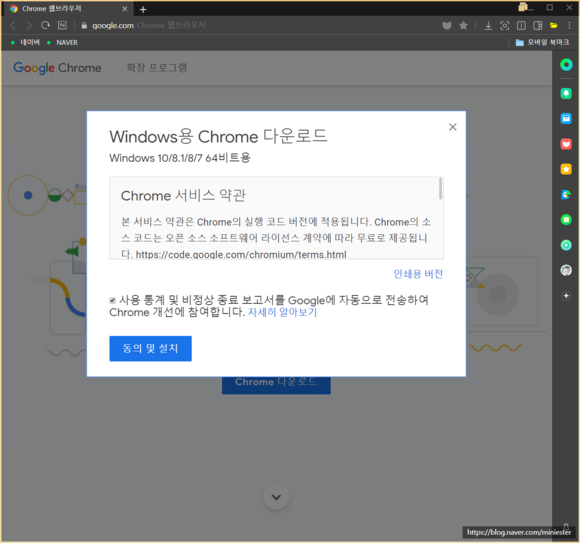Open a new tab with plus button
The width and height of the screenshot is (580, 543).
coord(143,10)
